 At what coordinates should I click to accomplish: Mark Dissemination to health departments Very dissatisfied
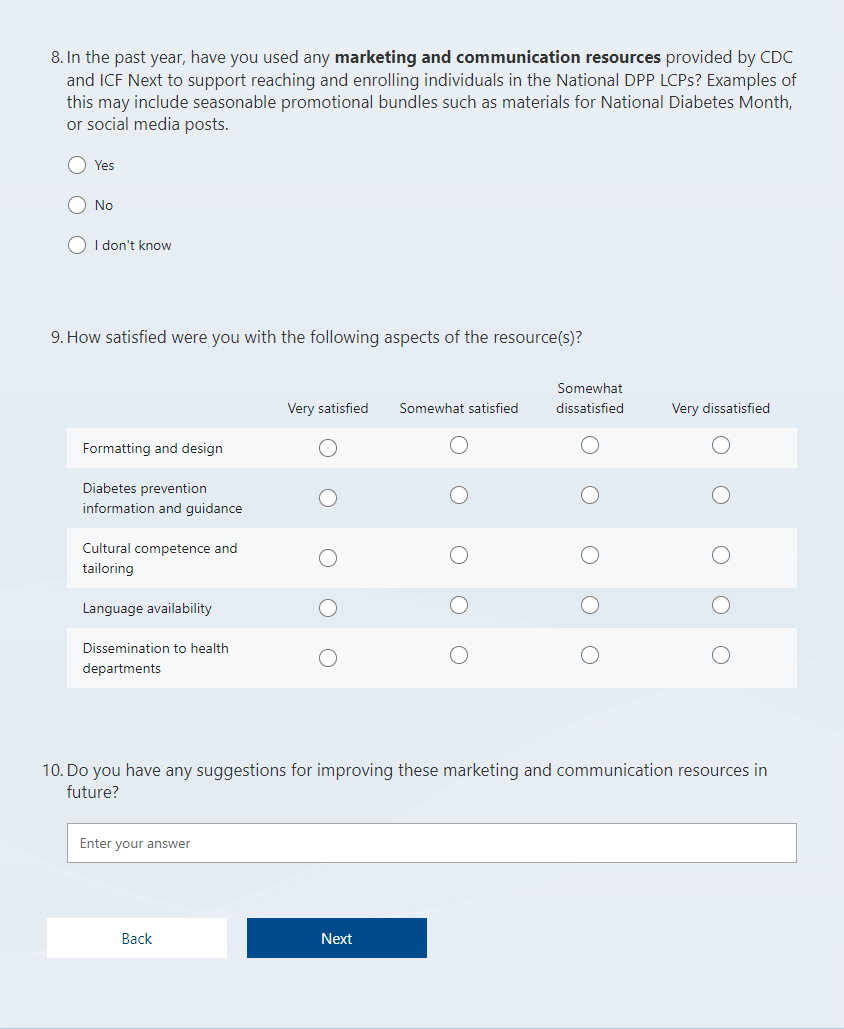721,655
